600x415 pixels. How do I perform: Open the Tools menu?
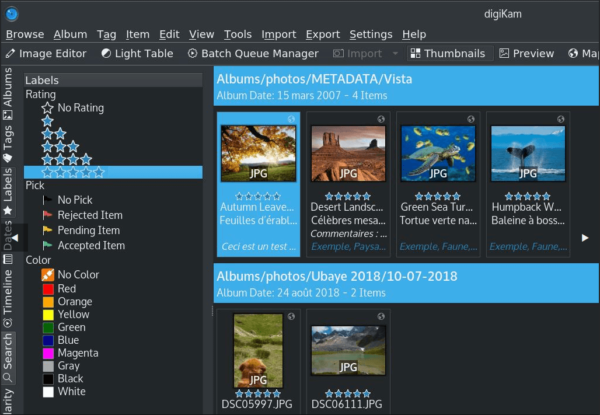(x=238, y=34)
